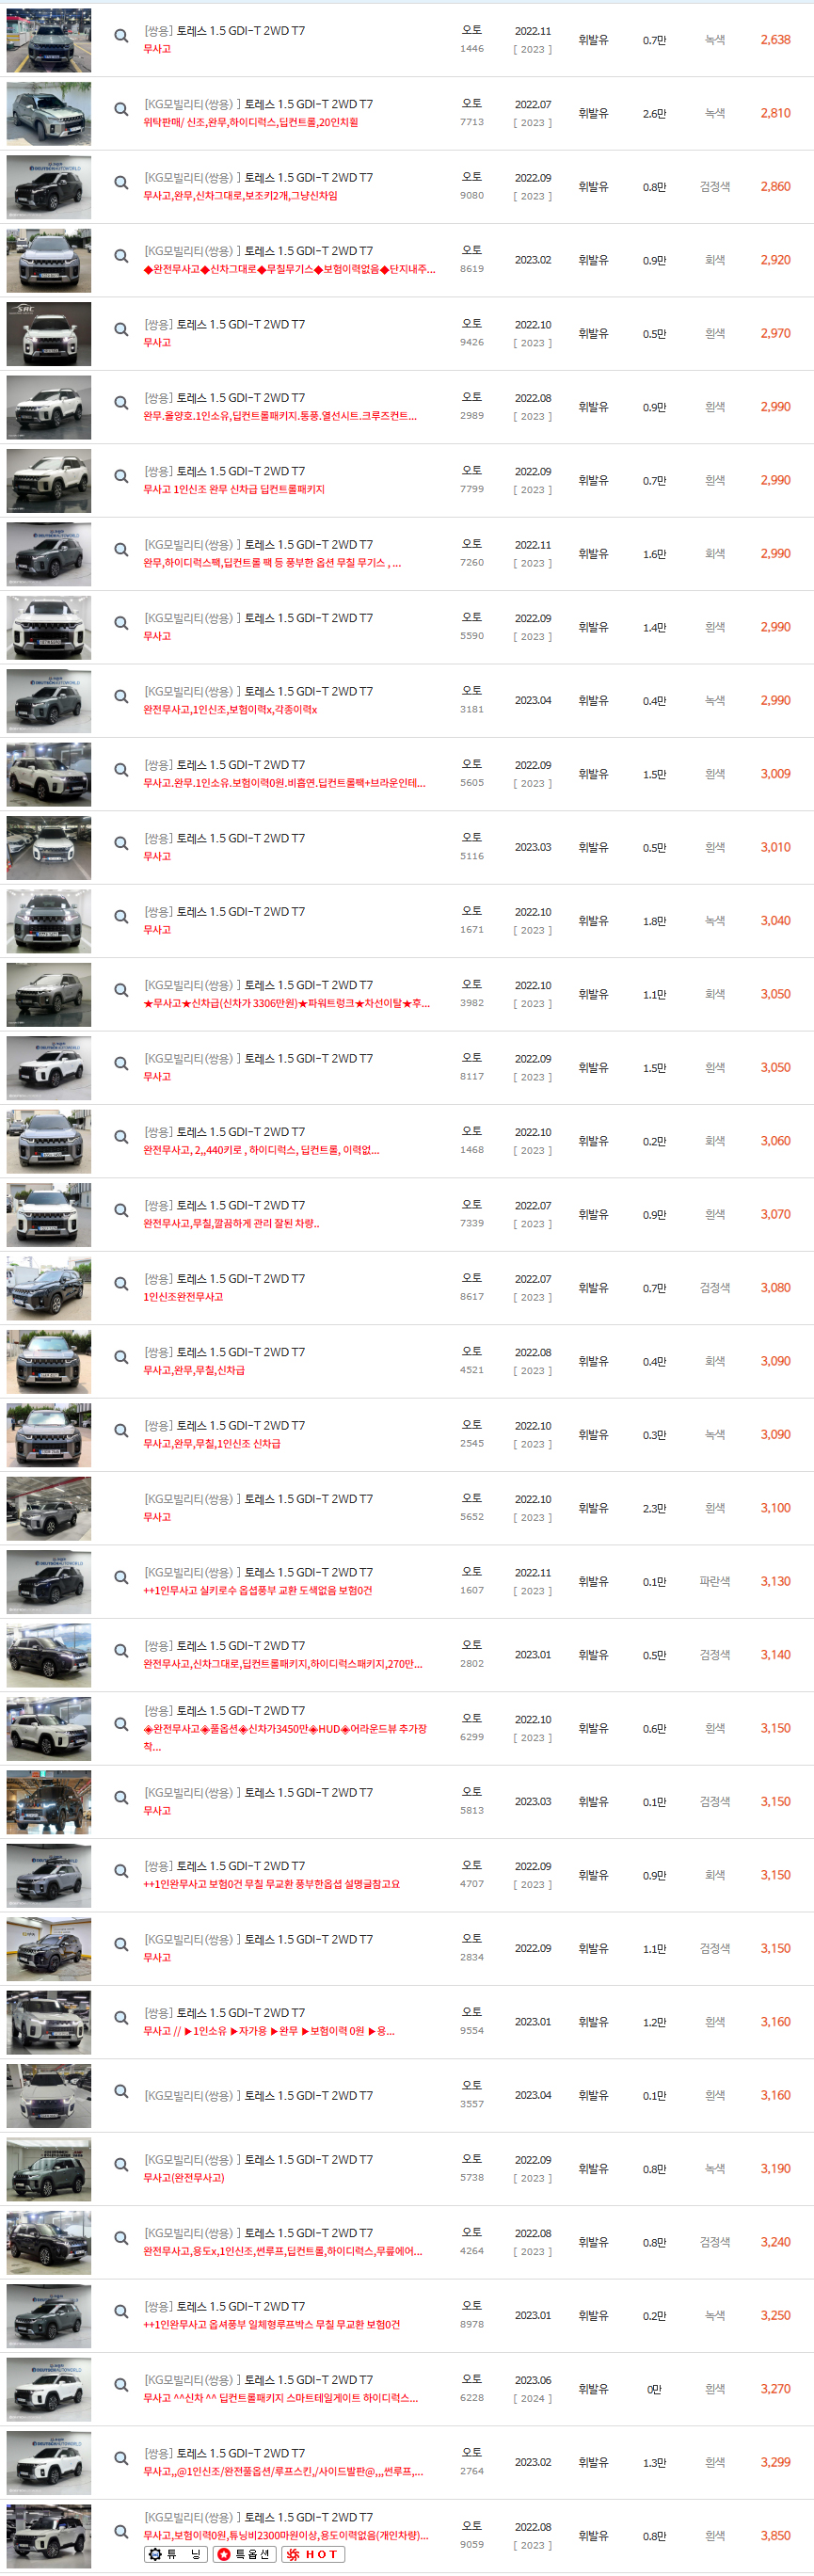The height and width of the screenshot is (2576, 814).
Task: Click magnifier icon on the 3,240 row
Action: tap(121, 2238)
